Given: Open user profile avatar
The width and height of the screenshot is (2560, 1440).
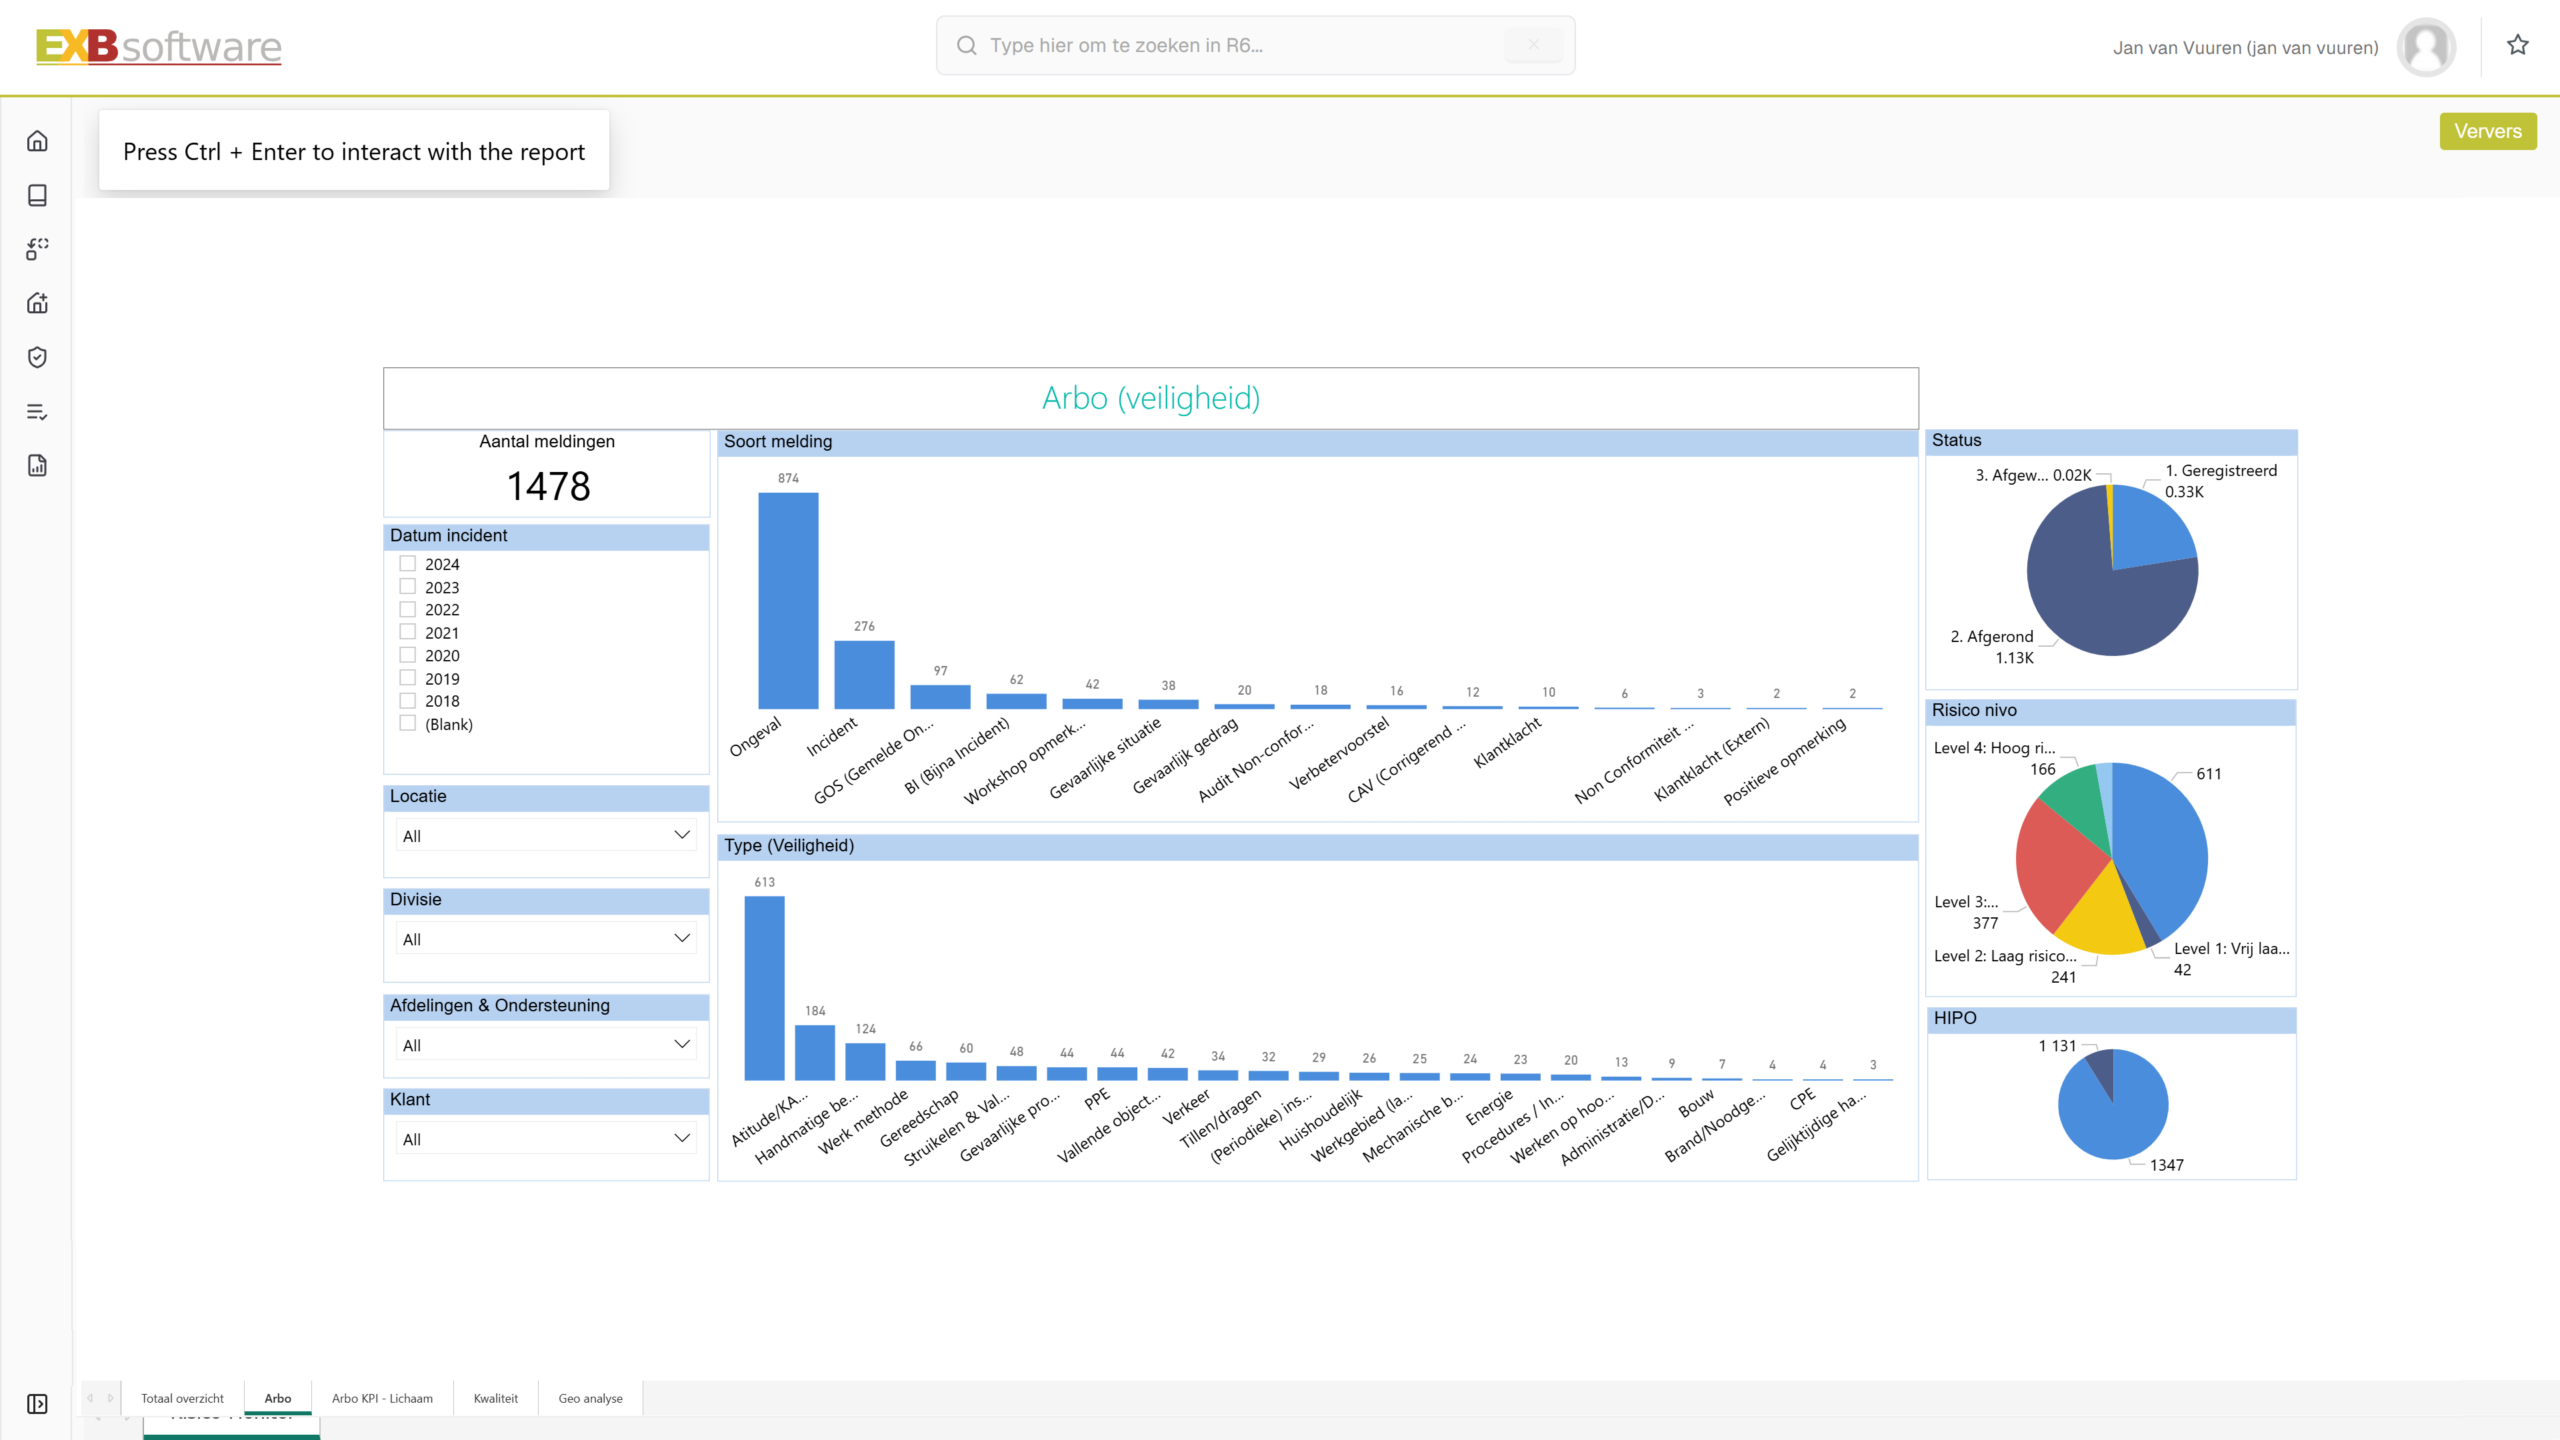Looking at the screenshot, I should coord(2426,47).
